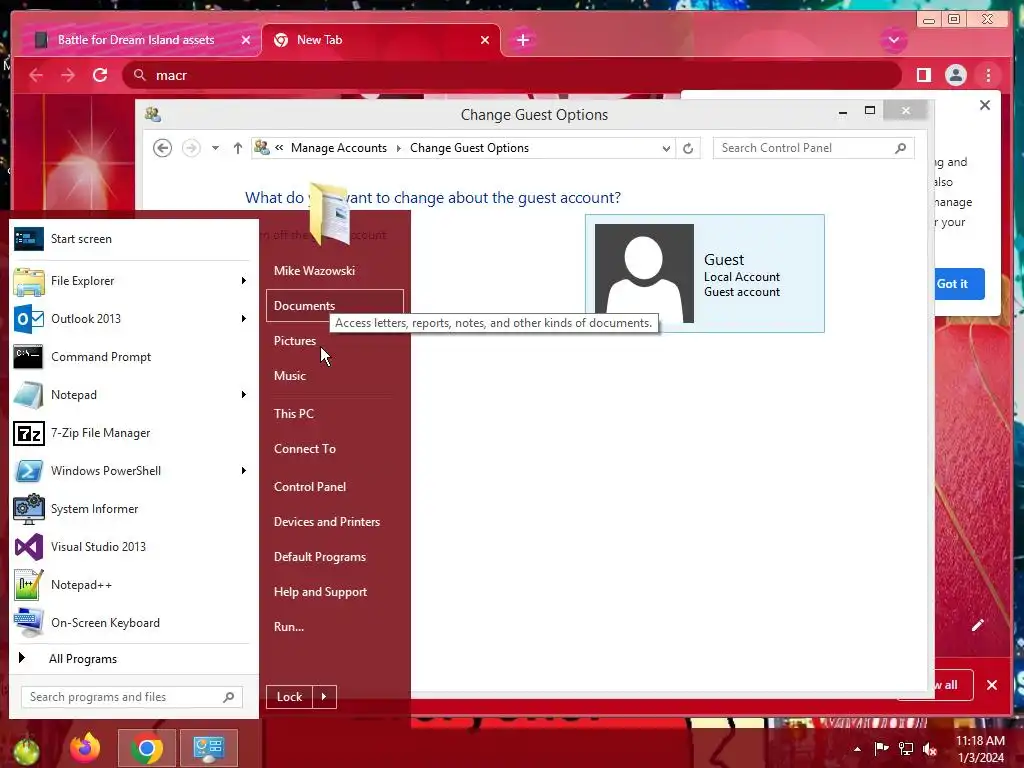Click back arrow in Change Guest Options window
Image resolution: width=1024 pixels, height=768 pixels.
coord(163,148)
